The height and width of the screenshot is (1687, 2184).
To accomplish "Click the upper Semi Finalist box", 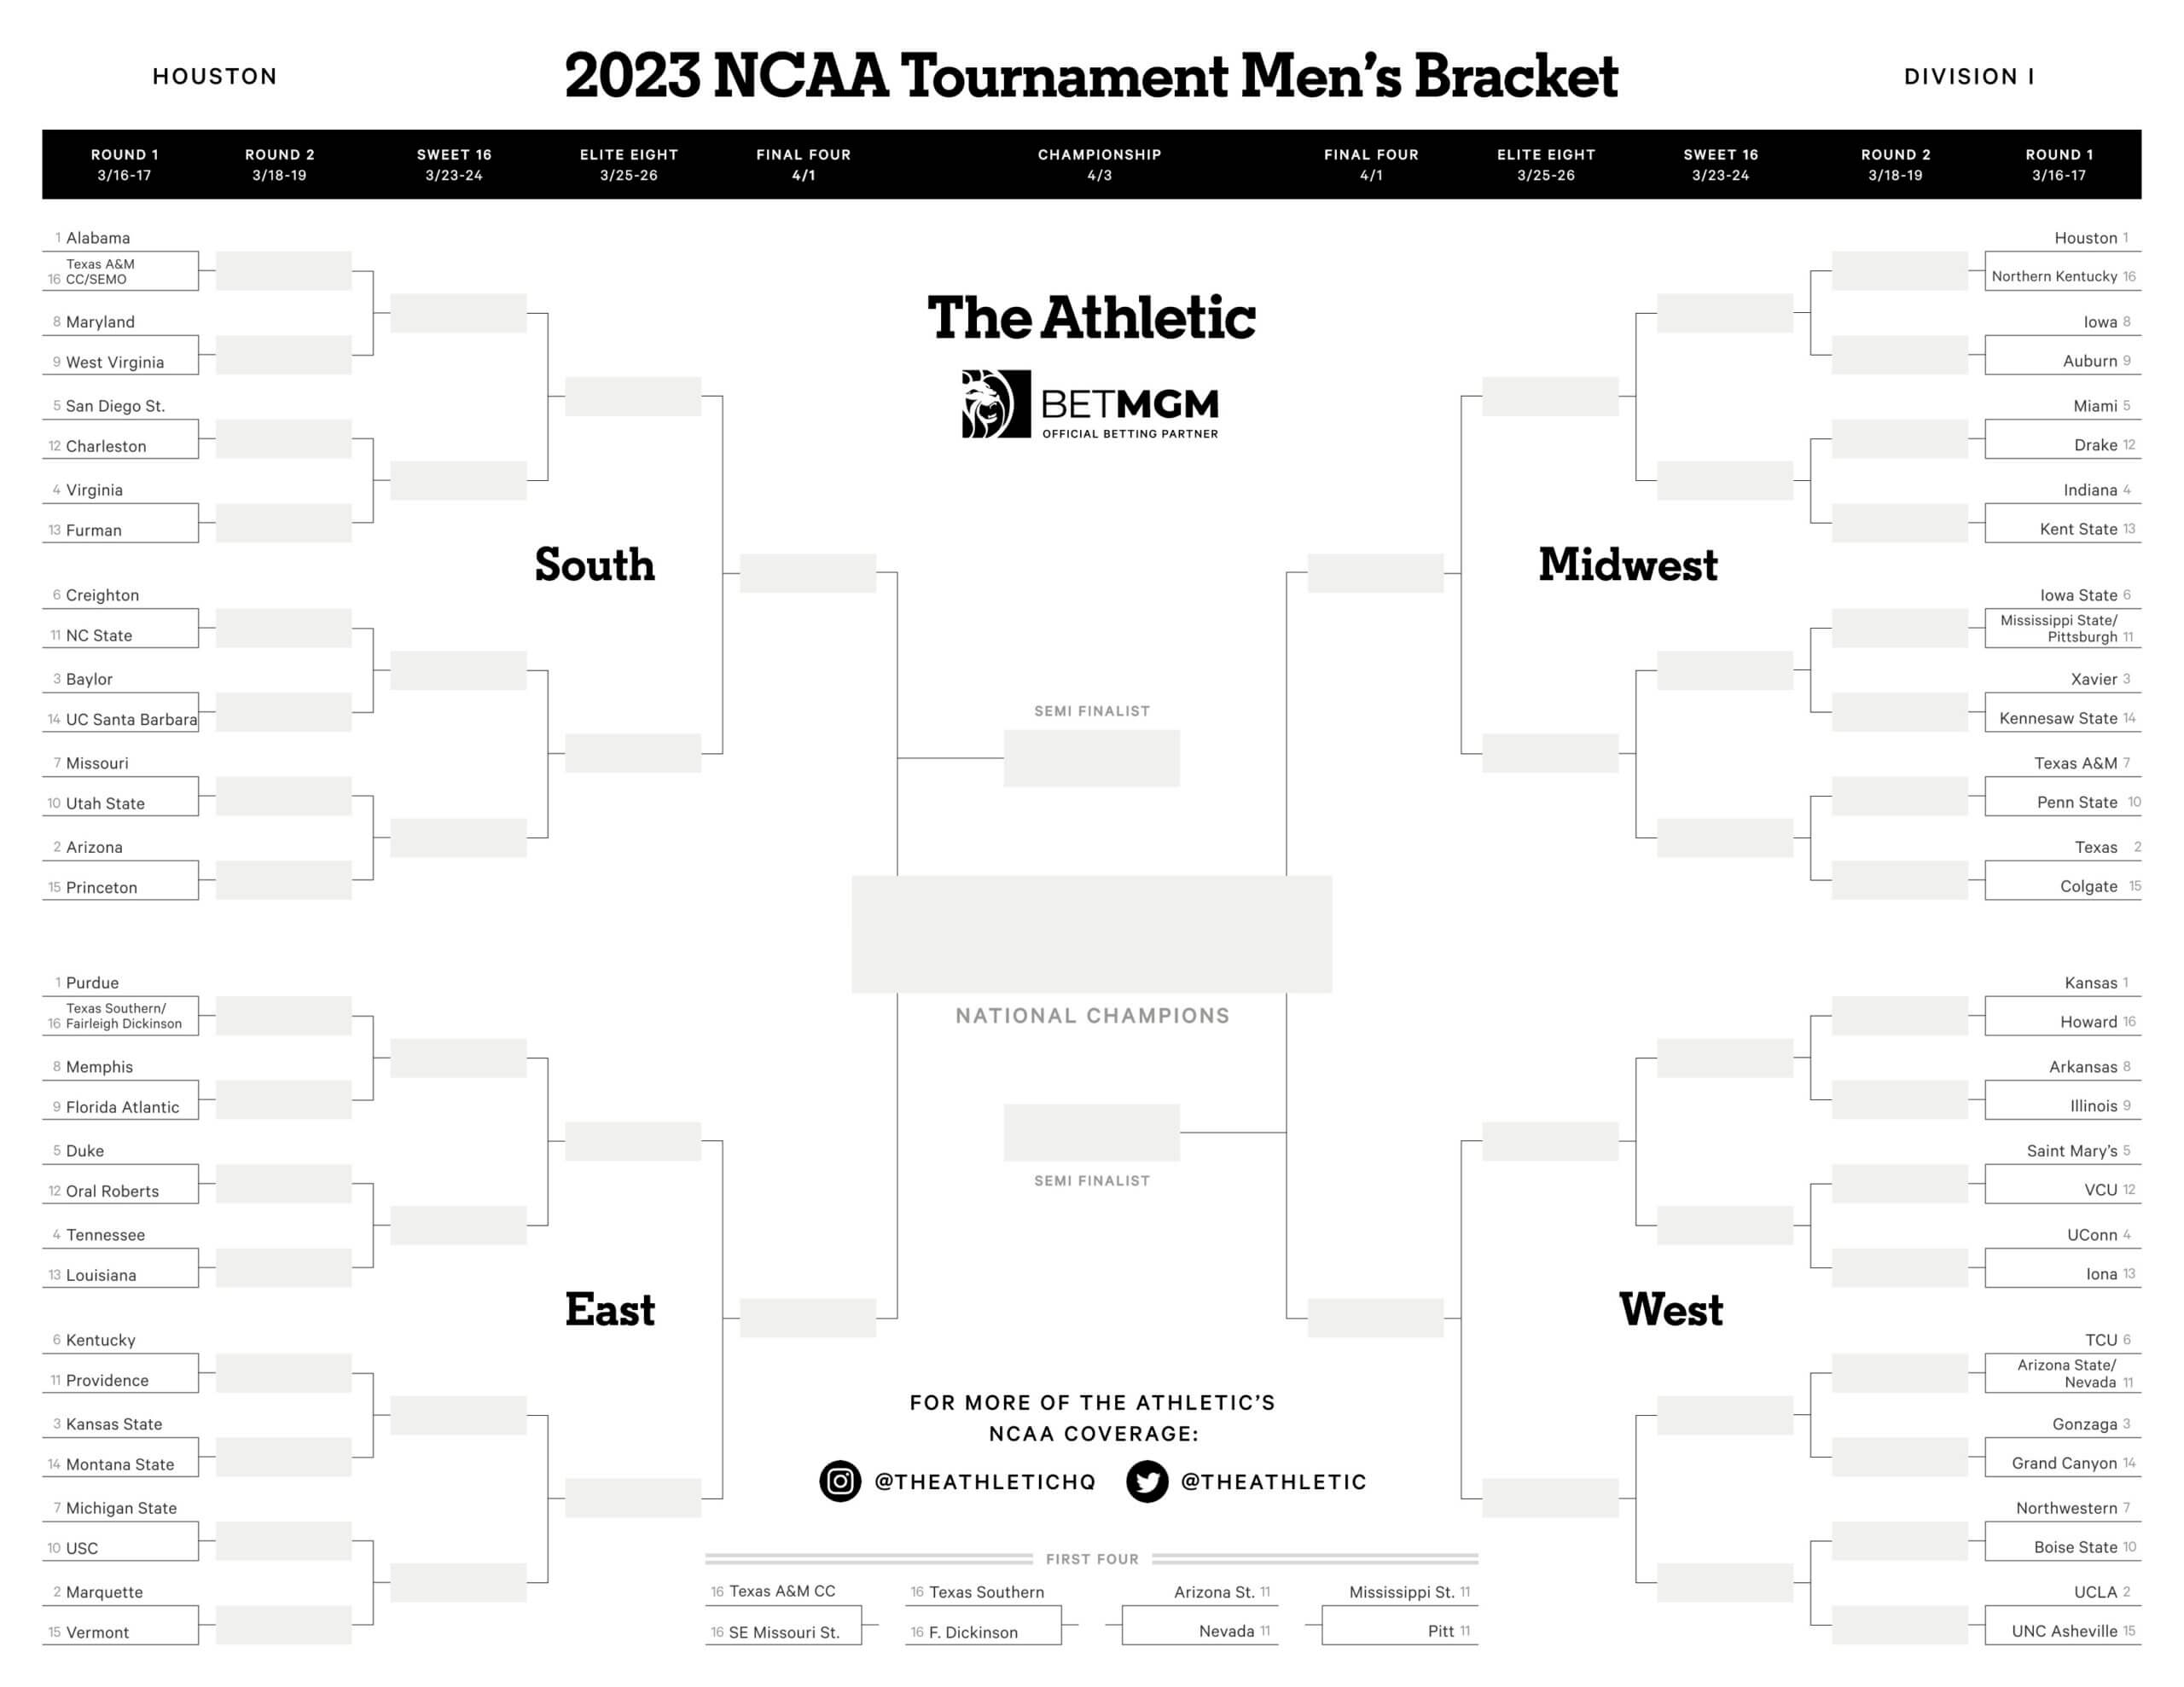I will 1091,758.
